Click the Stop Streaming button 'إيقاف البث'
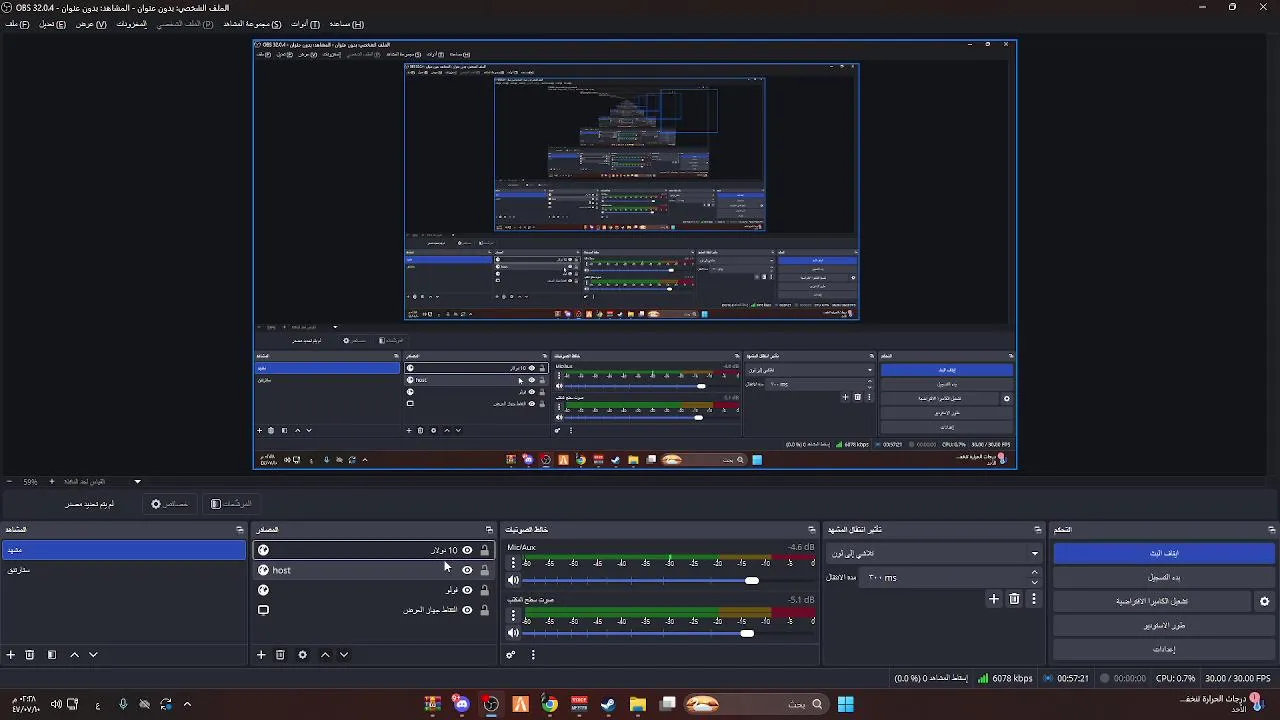The width and height of the screenshot is (1280, 720). [1164, 553]
